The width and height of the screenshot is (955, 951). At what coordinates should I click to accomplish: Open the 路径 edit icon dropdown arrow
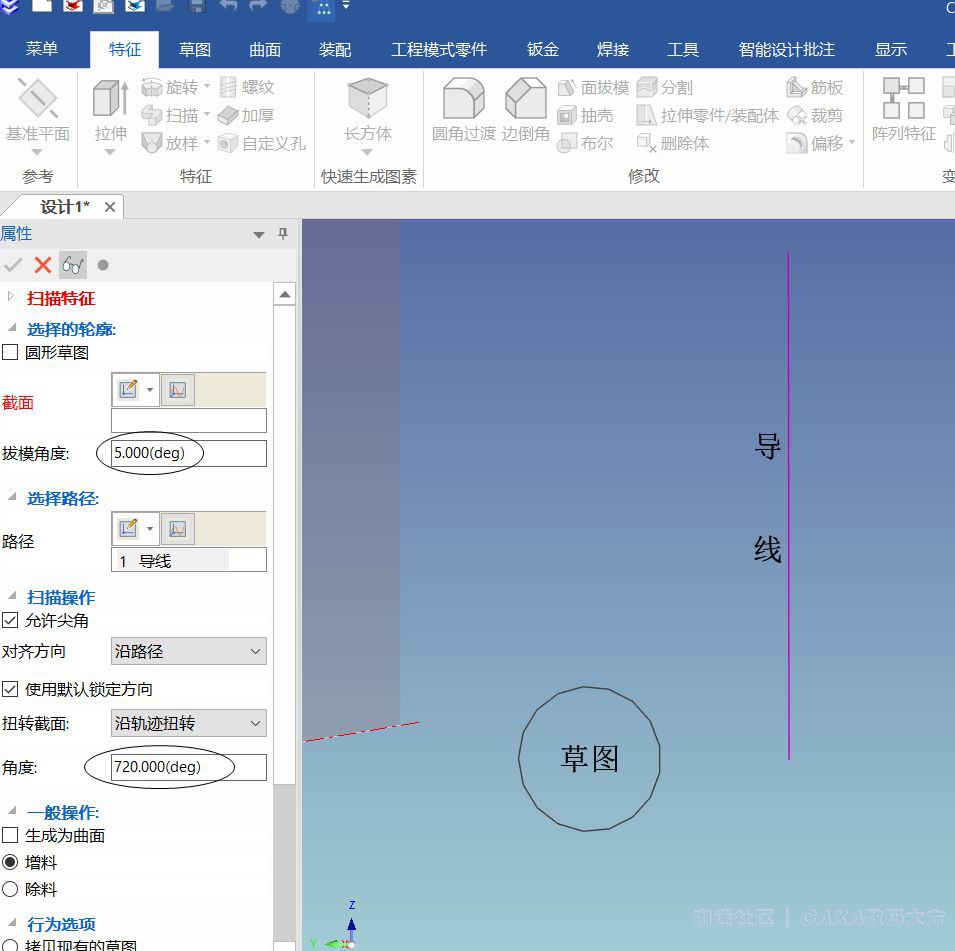click(150, 528)
